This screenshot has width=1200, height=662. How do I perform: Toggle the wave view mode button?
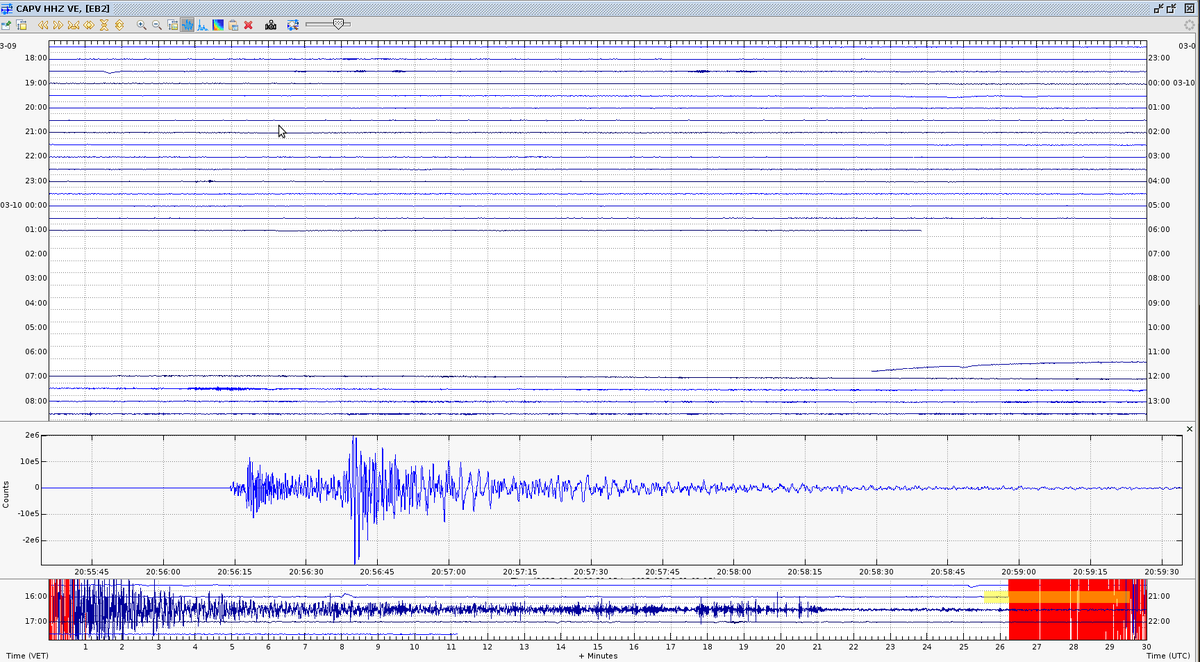(188, 25)
